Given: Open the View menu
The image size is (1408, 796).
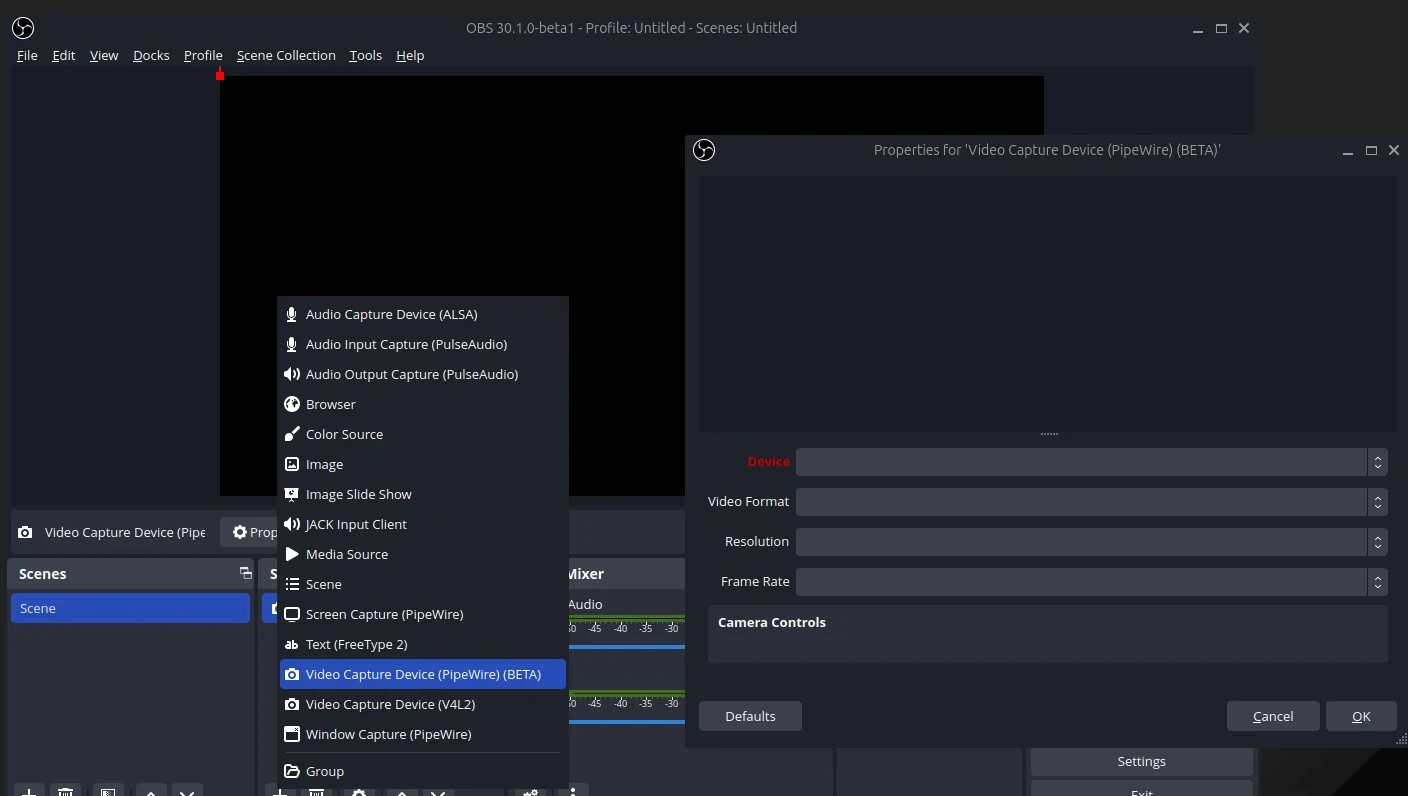Looking at the screenshot, I should (x=104, y=55).
